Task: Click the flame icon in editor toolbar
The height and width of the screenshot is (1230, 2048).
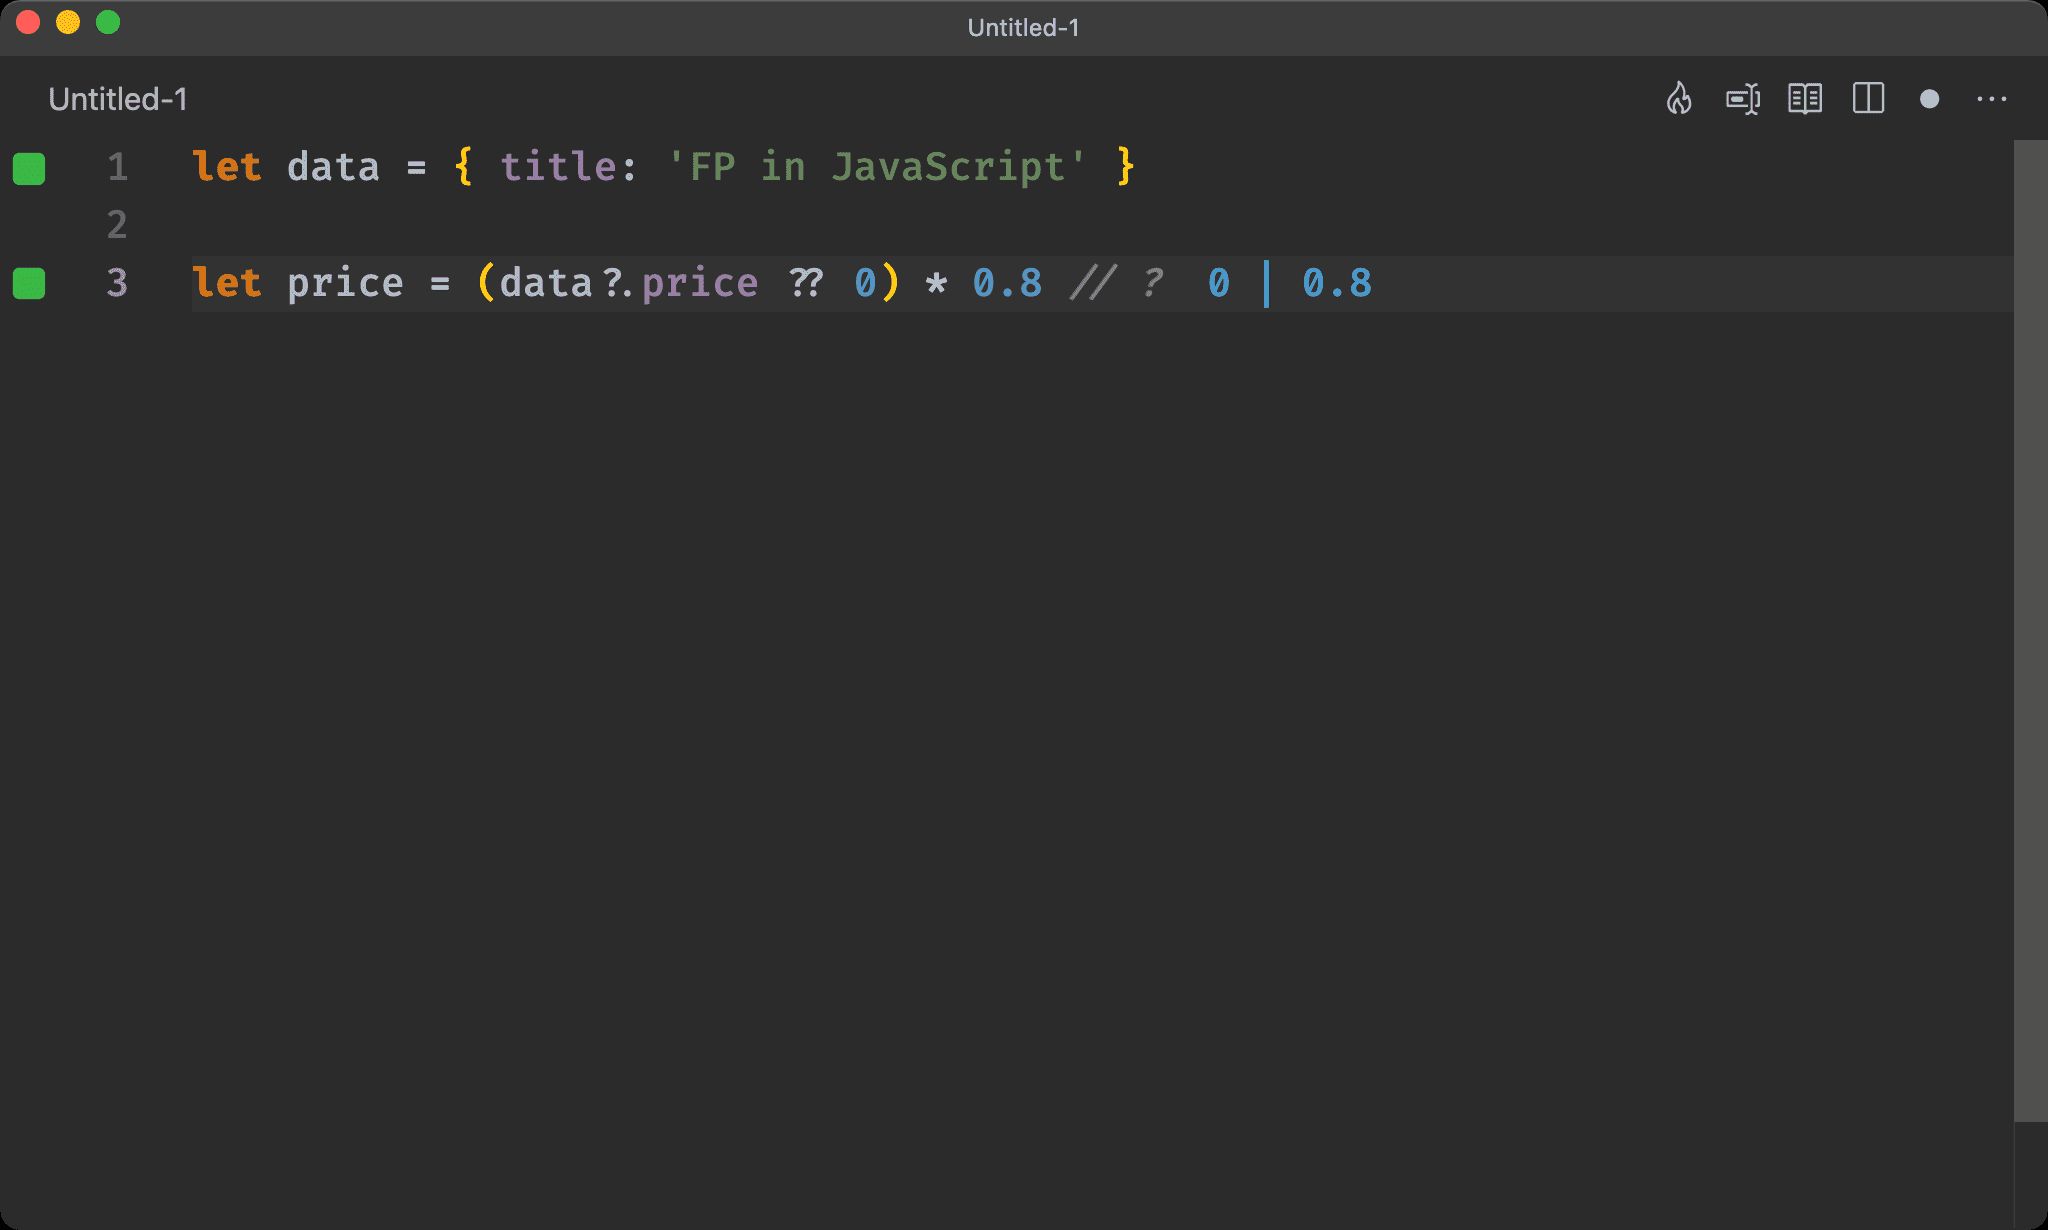Action: (1679, 99)
